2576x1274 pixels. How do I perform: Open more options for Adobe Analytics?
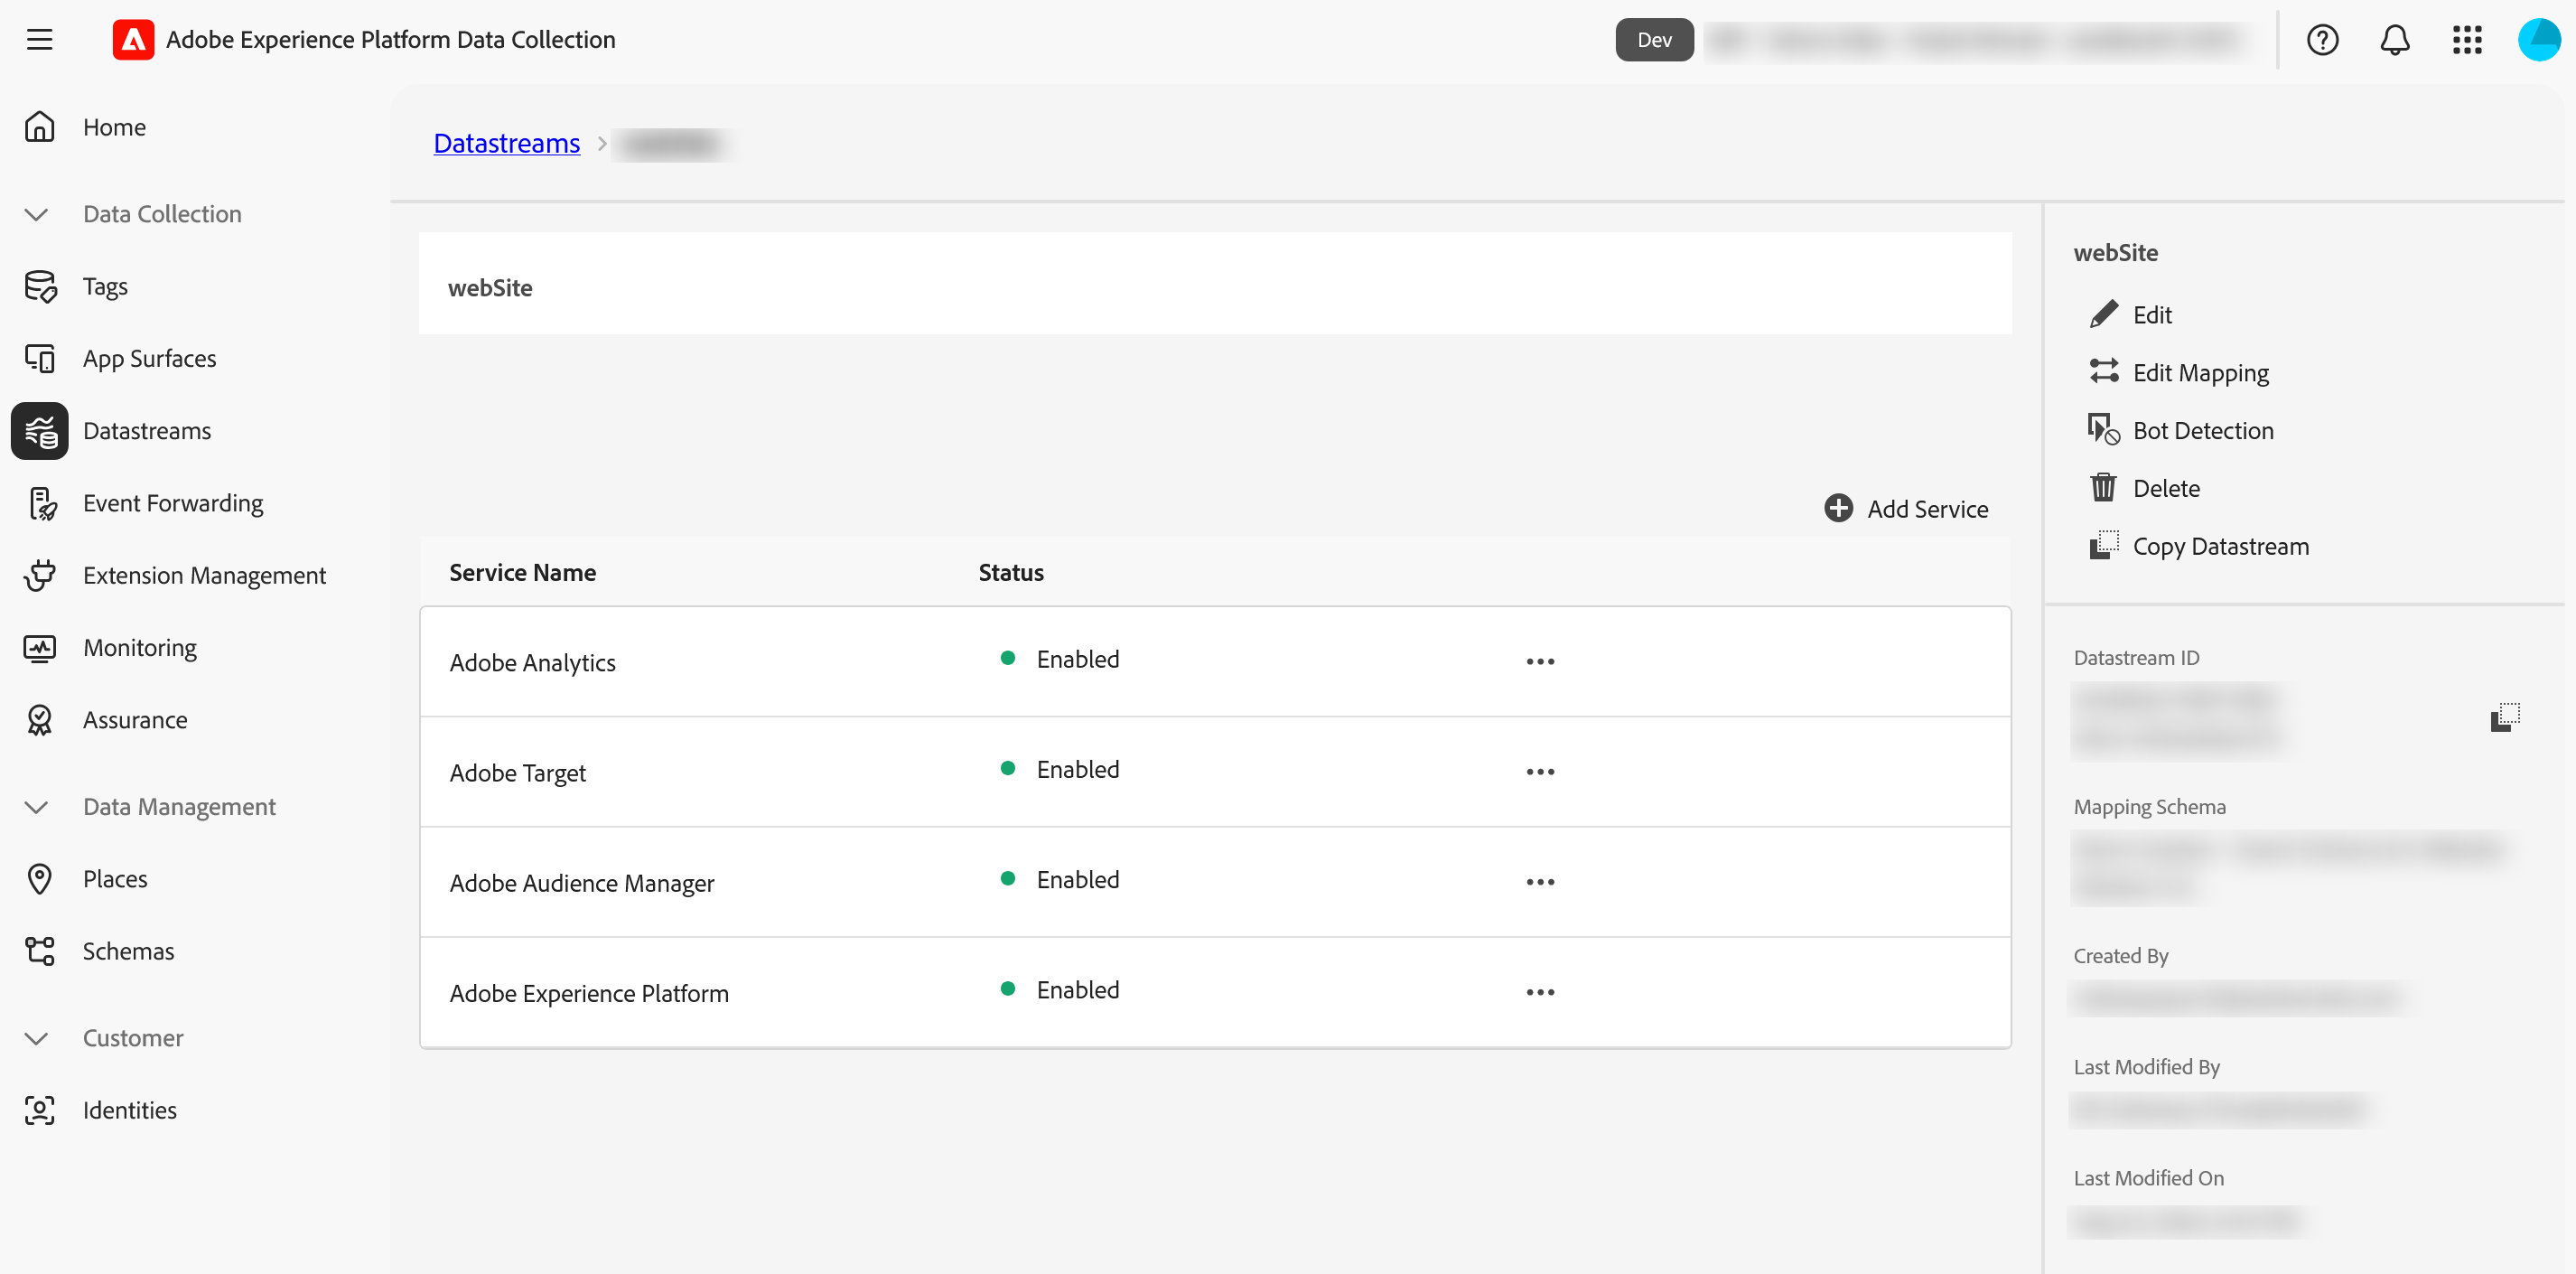point(1540,661)
